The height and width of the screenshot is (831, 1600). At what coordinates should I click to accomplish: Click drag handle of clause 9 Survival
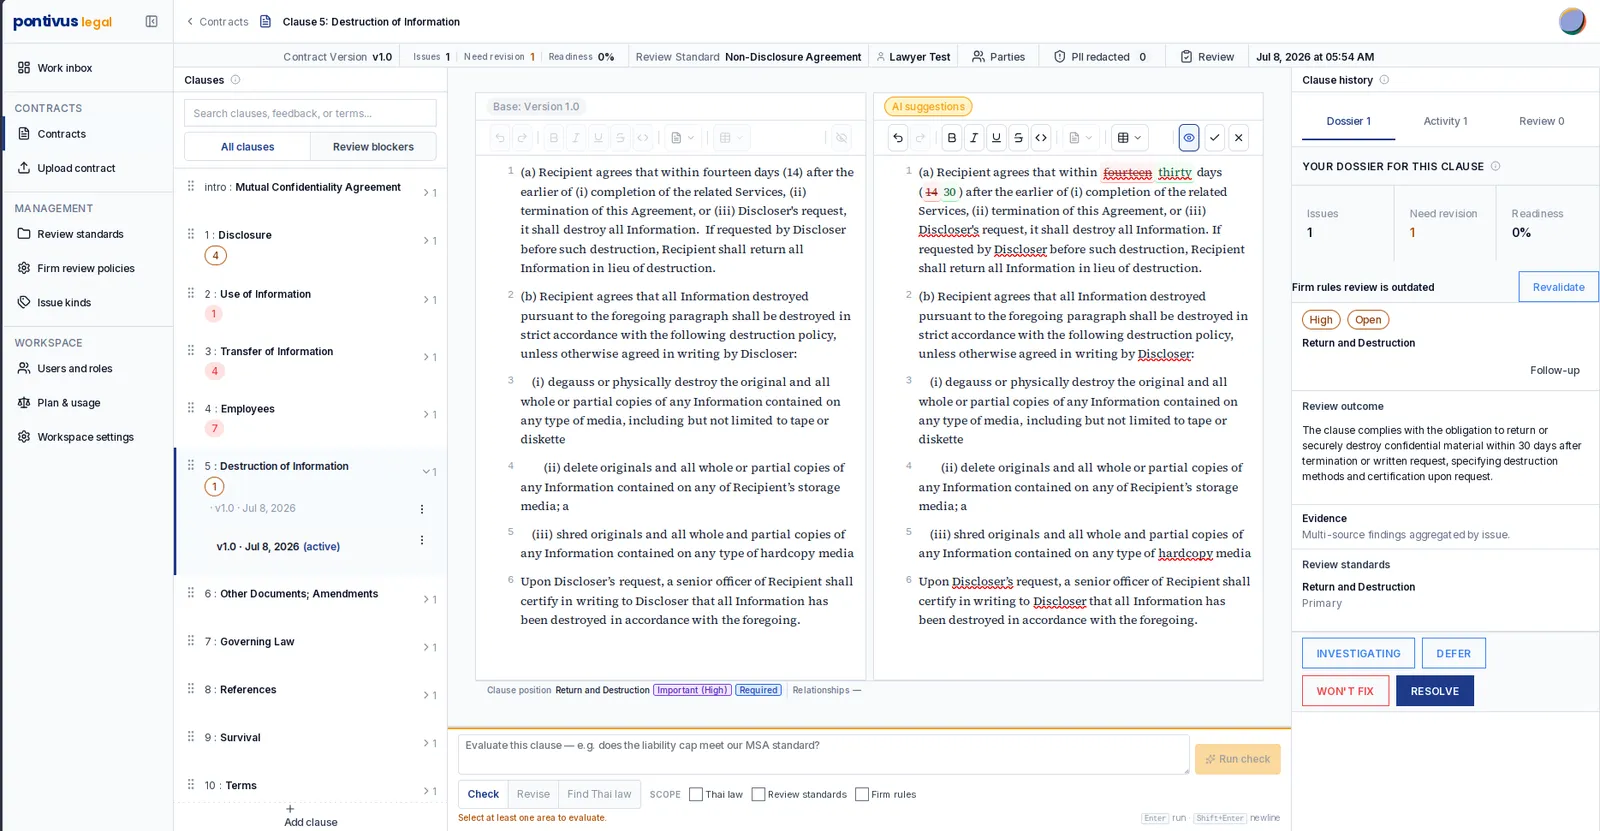pos(191,736)
